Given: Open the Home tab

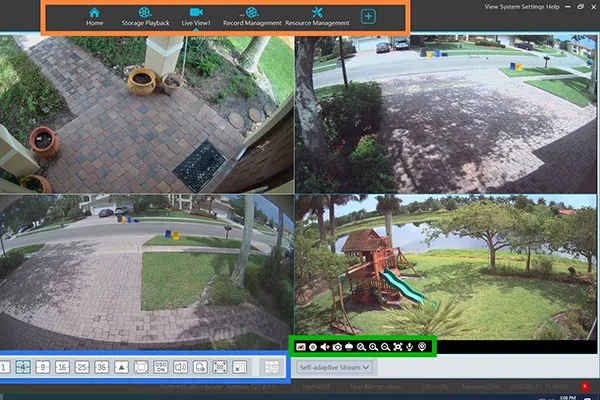Looking at the screenshot, I should pyautogui.click(x=95, y=16).
